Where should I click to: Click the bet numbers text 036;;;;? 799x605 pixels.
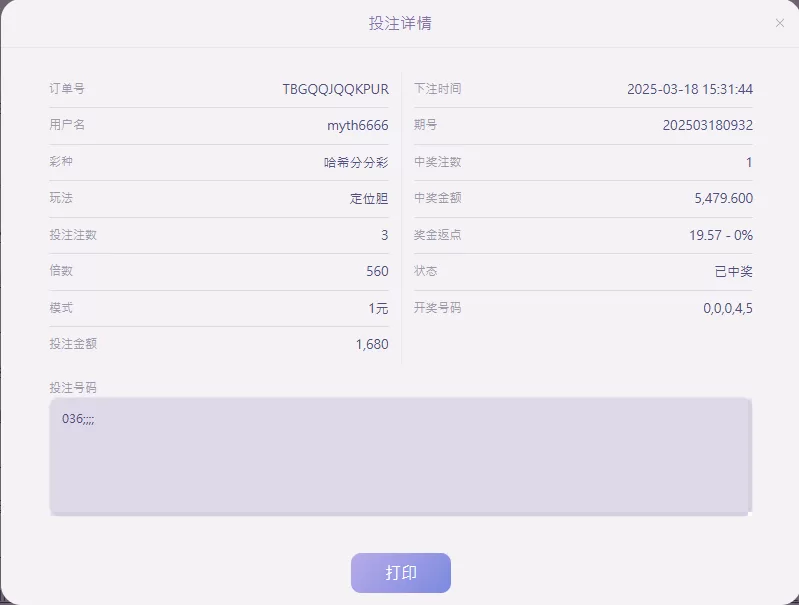click(78, 419)
